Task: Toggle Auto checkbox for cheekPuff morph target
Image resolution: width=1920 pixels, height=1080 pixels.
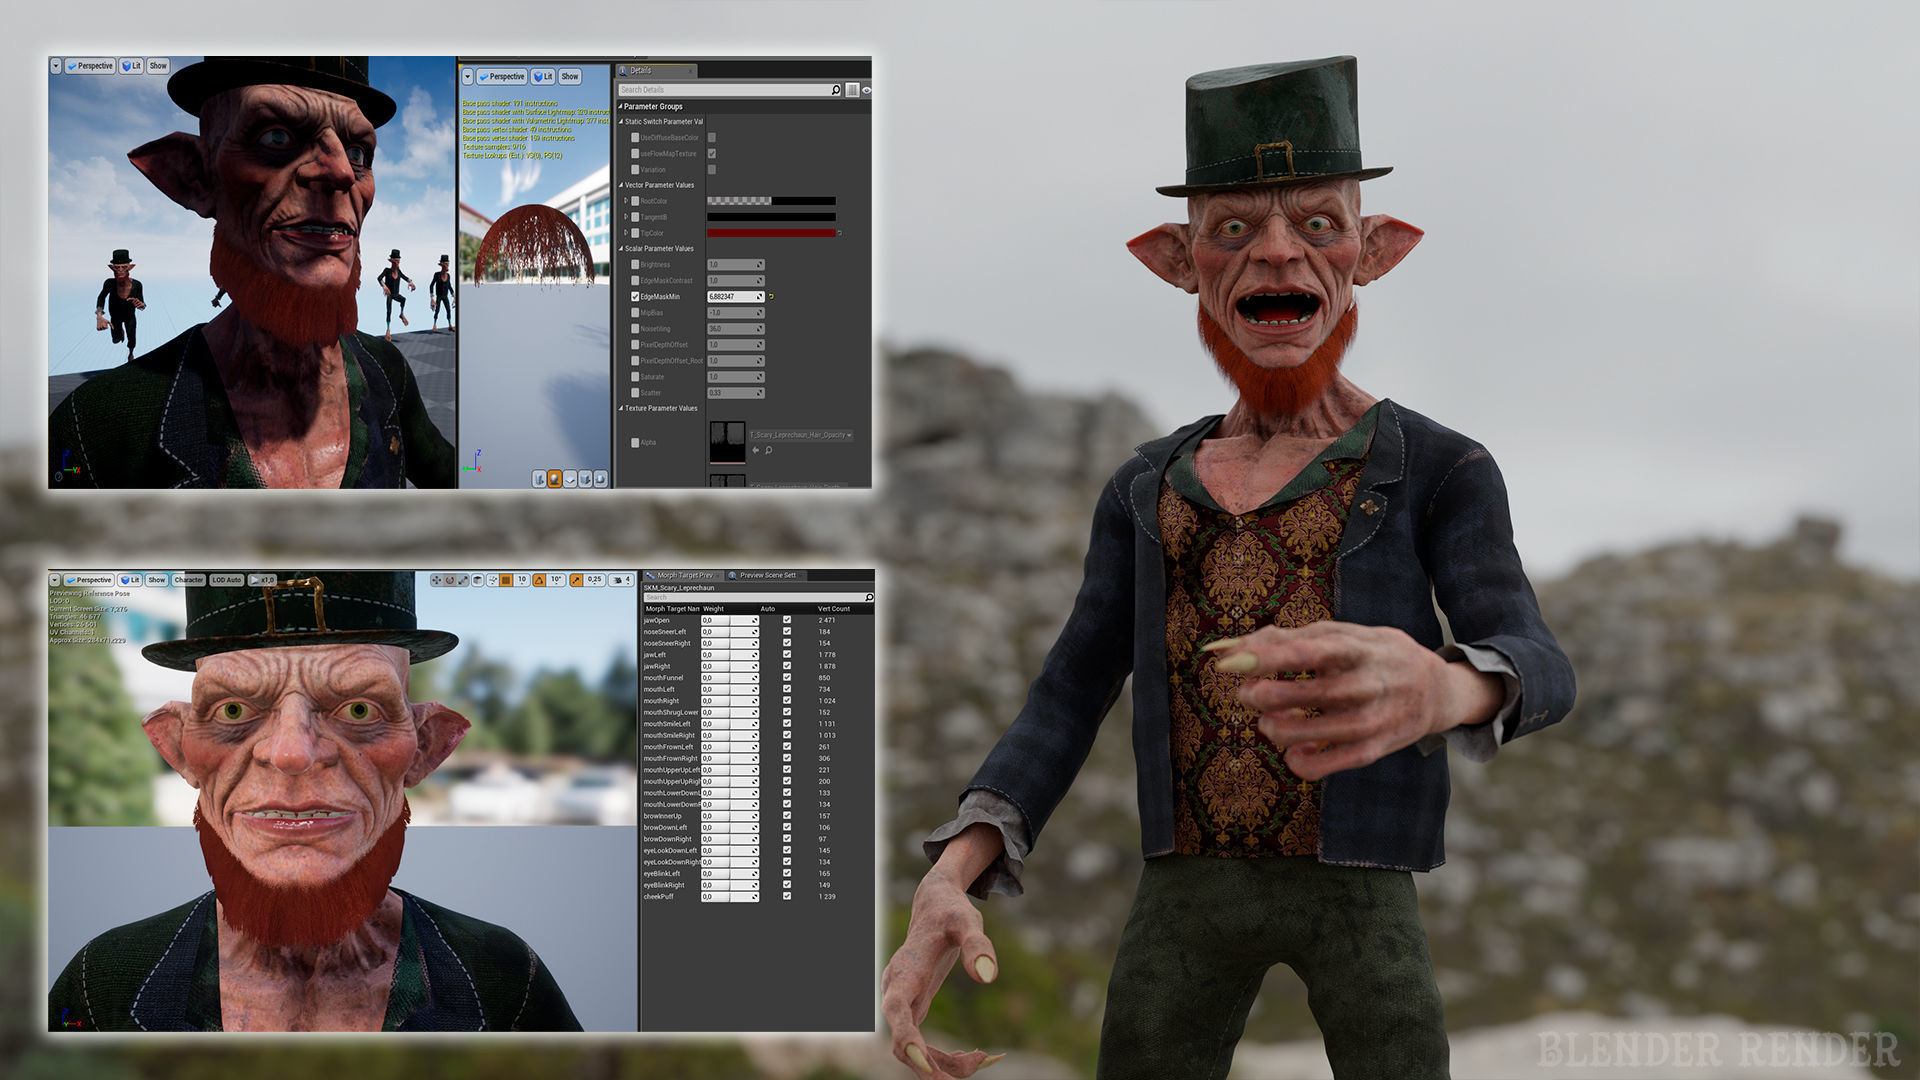Action: click(787, 896)
